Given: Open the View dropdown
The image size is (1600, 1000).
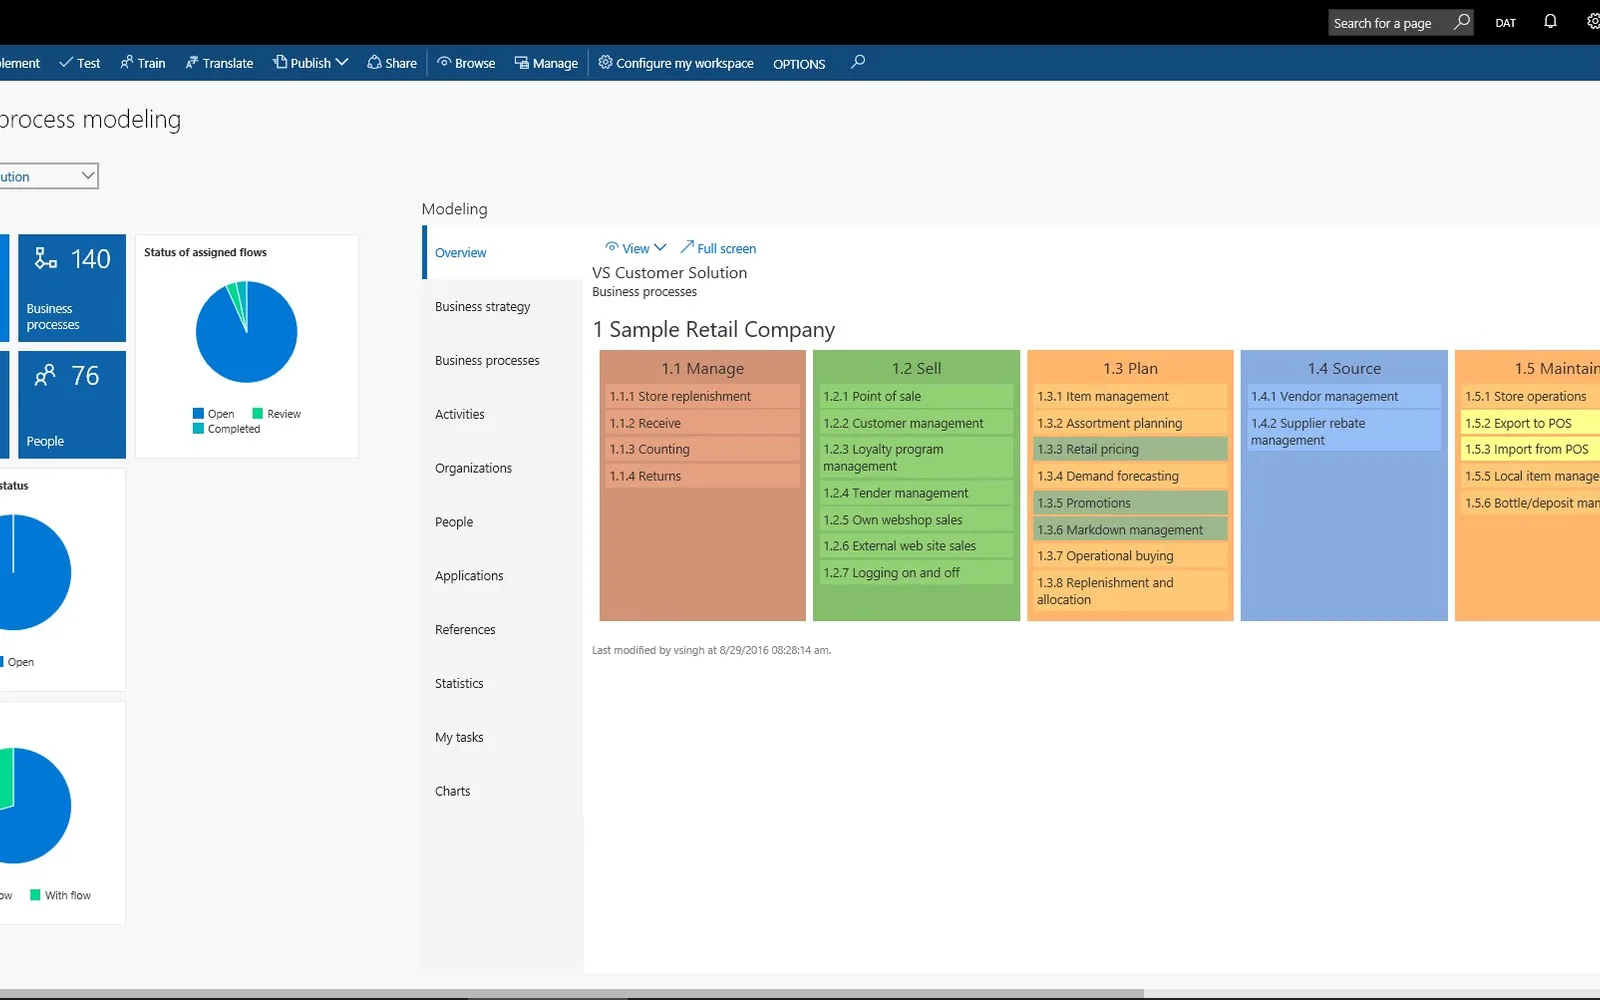Looking at the screenshot, I should pyautogui.click(x=635, y=248).
